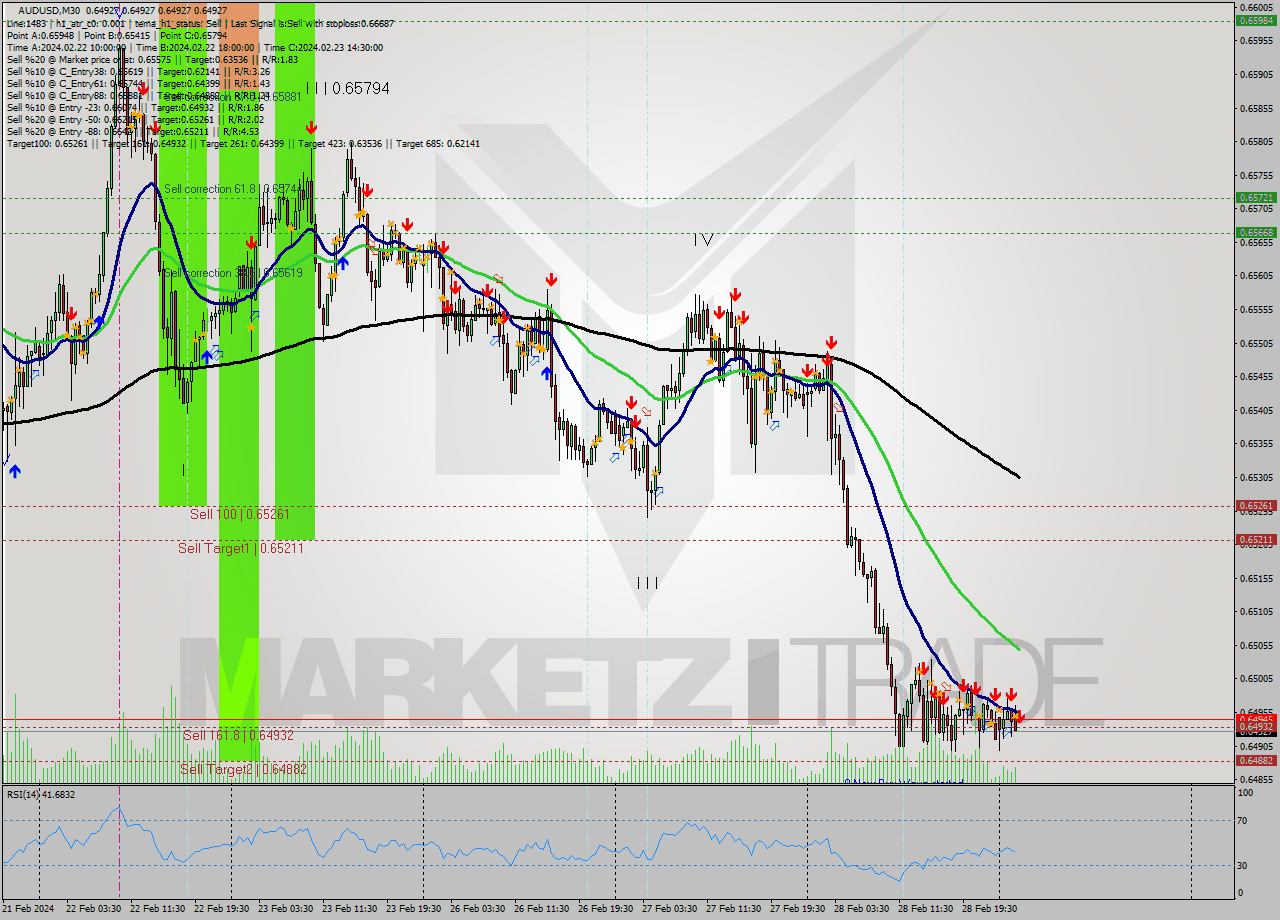Click the 0.64905 price axis label
Screen dimensions: 1280x920
[1256, 746]
